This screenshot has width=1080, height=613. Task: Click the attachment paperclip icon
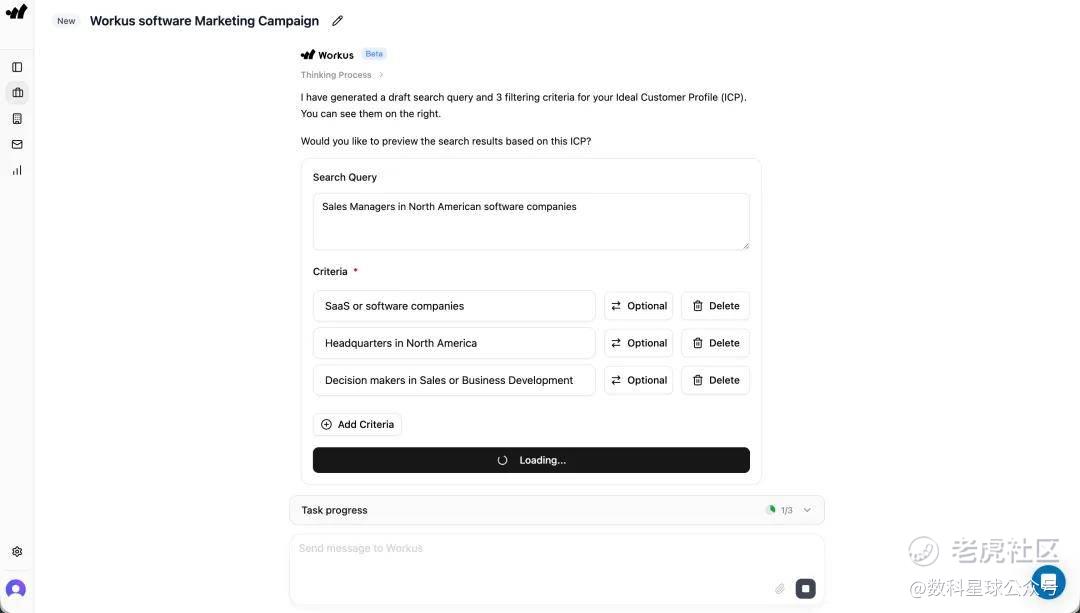(780, 589)
